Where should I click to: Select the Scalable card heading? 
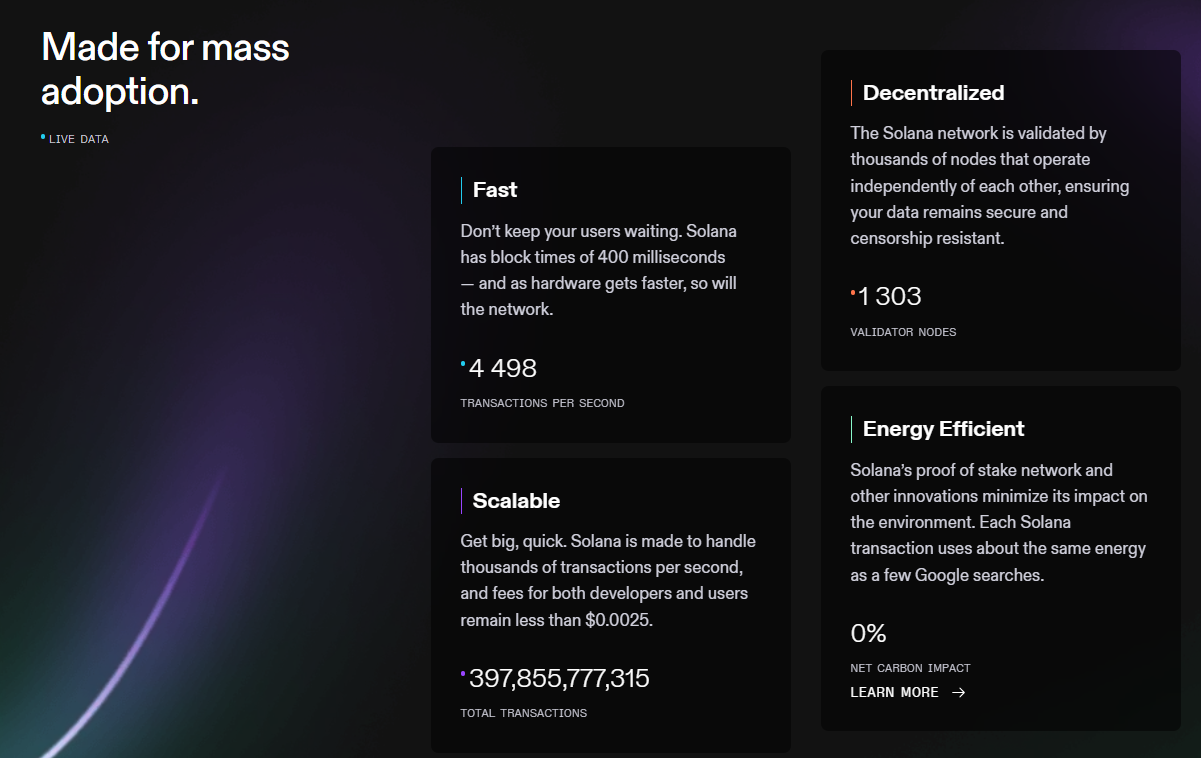point(516,501)
